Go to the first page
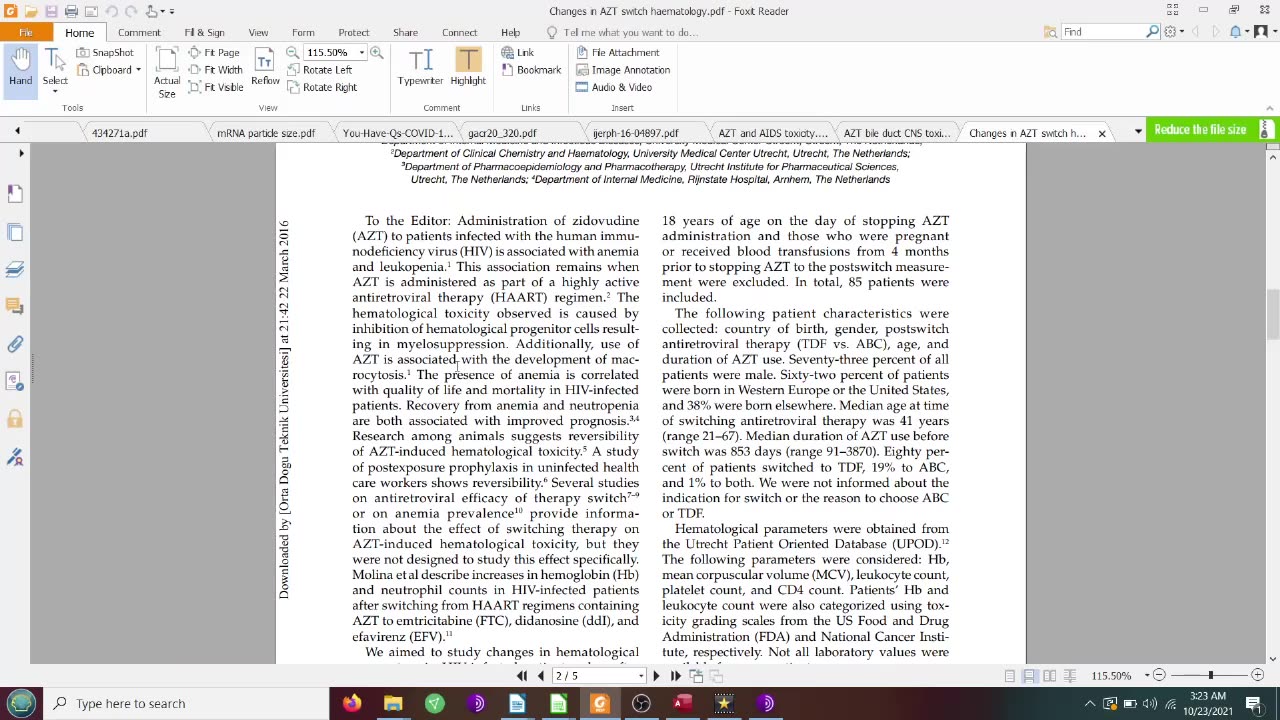Image resolution: width=1280 pixels, height=720 pixels. pos(522,676)
